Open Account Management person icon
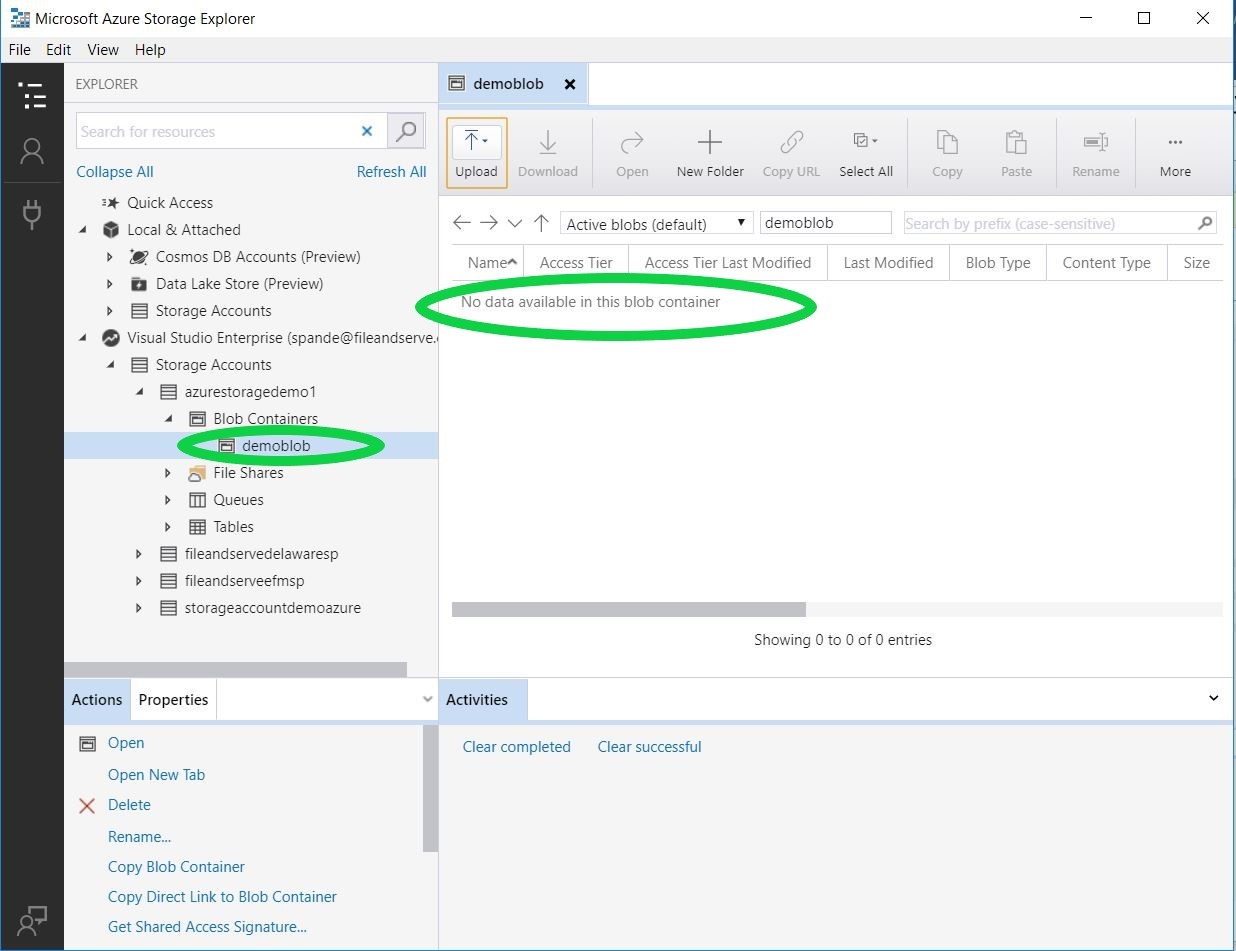 tap(32, 152)
